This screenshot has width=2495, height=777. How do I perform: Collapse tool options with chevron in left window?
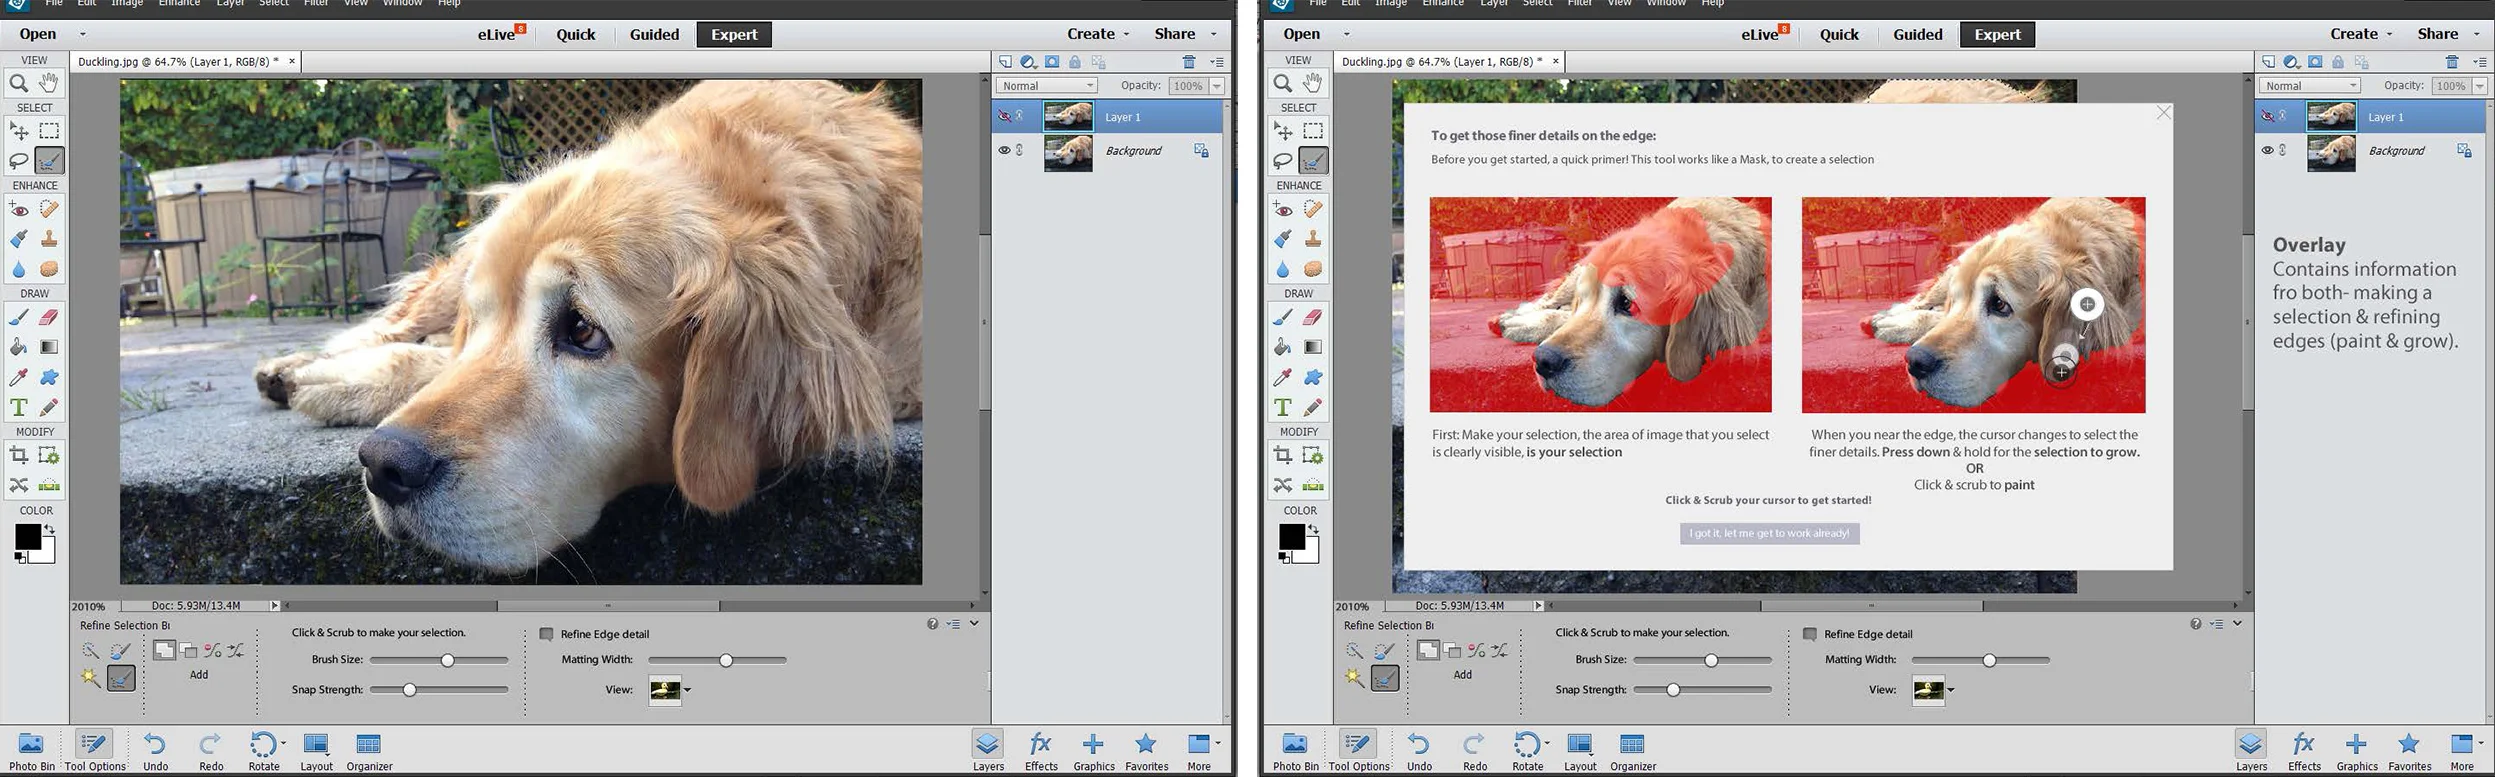[x=974, y=623]
